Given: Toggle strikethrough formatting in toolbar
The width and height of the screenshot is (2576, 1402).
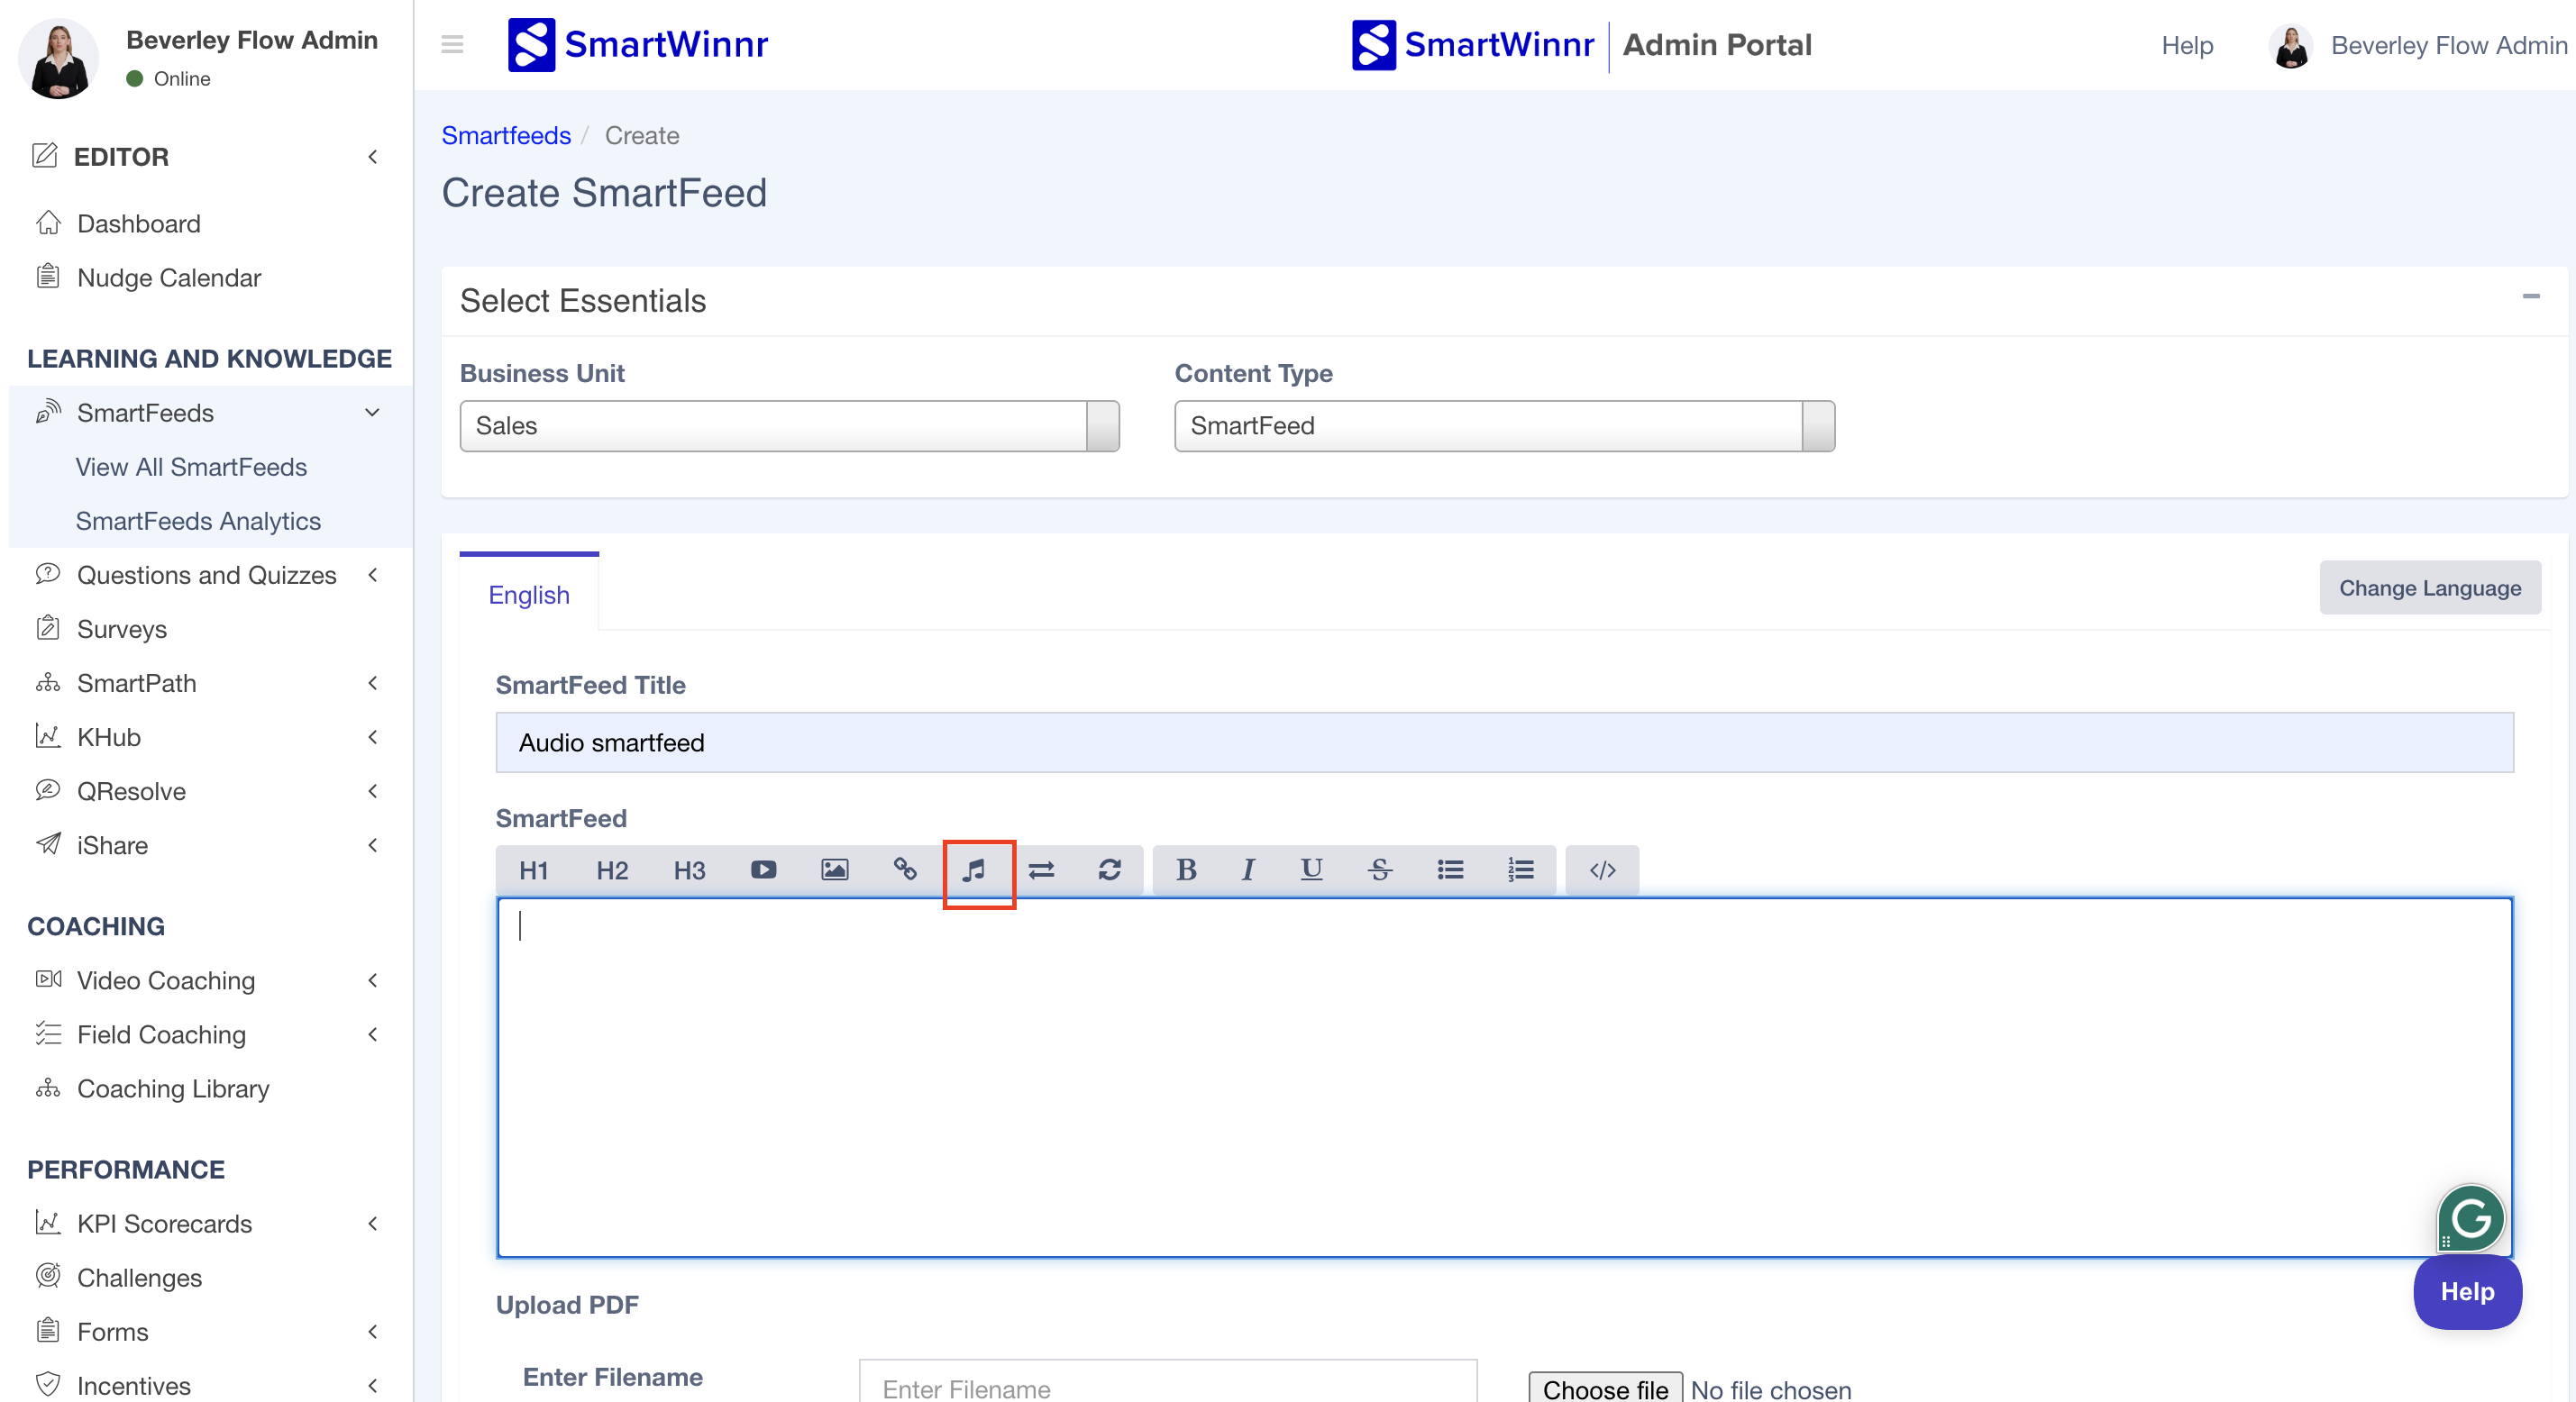Looking at the screenshot, I should [x=1379, y=870].
